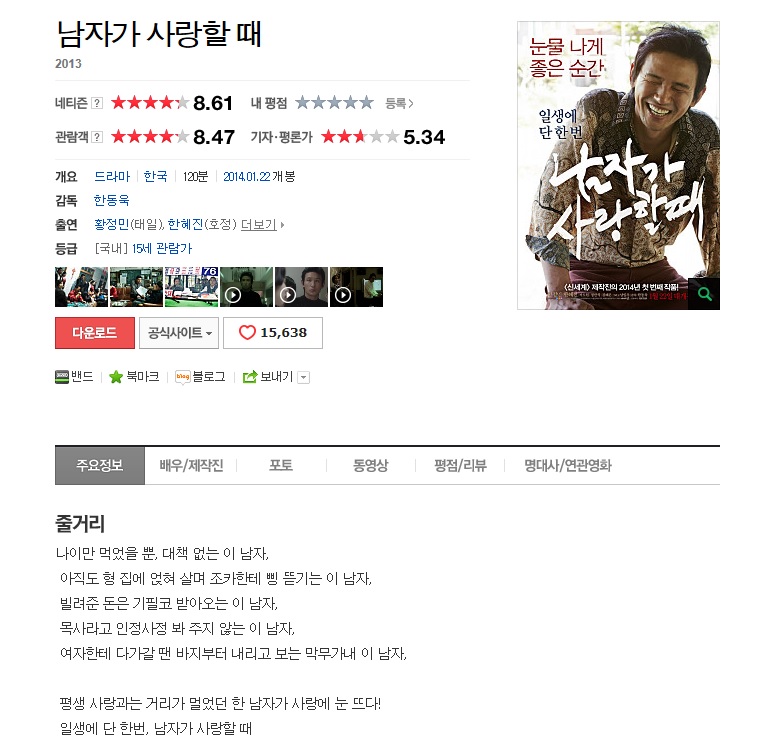Share to Band via the green icon
Image resolution: width=775 pixels, height=746 pixels.
coord(62,377)
